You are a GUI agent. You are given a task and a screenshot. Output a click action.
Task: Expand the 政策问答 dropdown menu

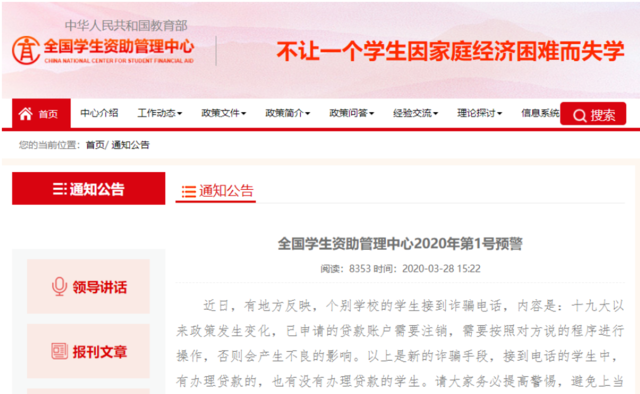(x=352, y=113)
